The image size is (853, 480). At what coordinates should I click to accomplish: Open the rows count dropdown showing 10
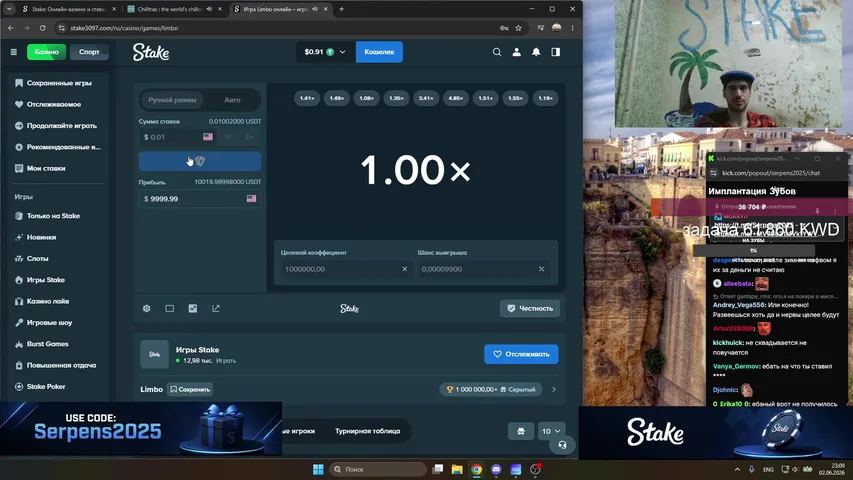tap(551, 431)
